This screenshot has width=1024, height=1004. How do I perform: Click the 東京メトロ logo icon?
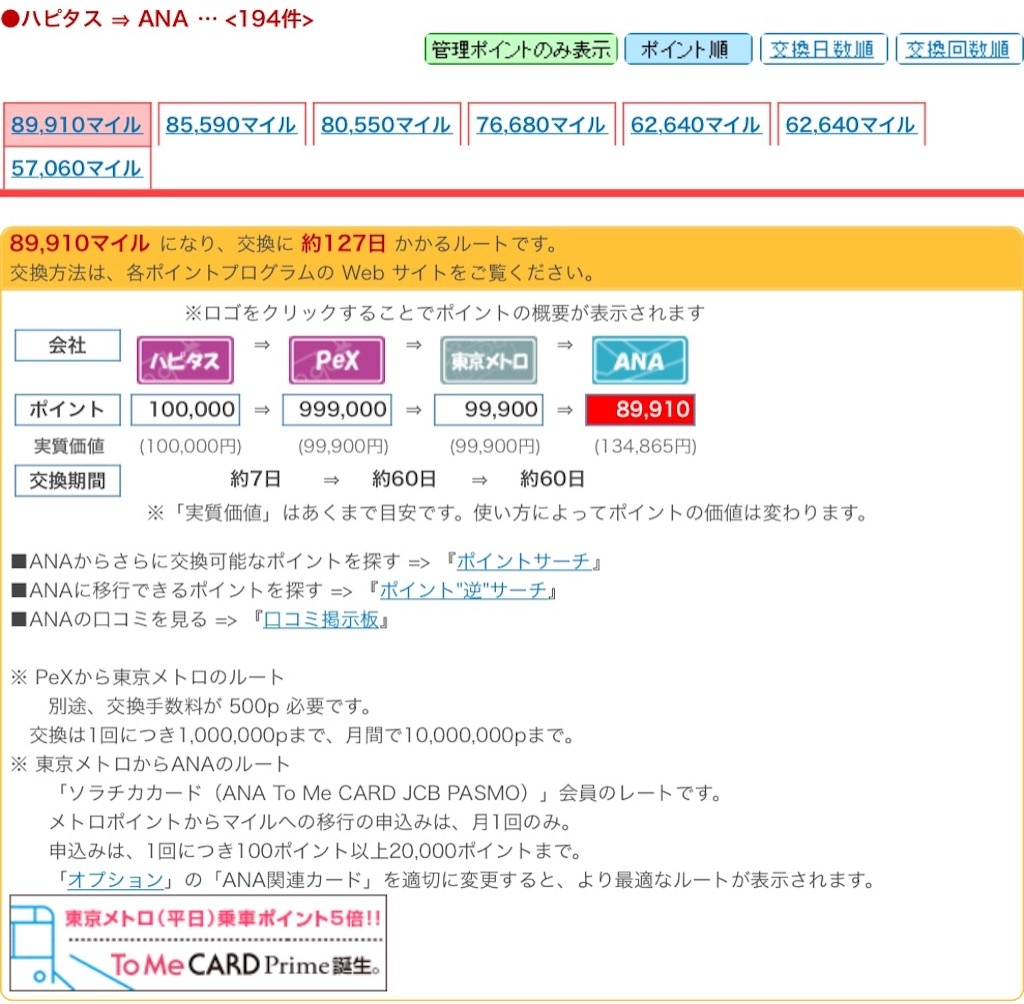click(488, 360)
